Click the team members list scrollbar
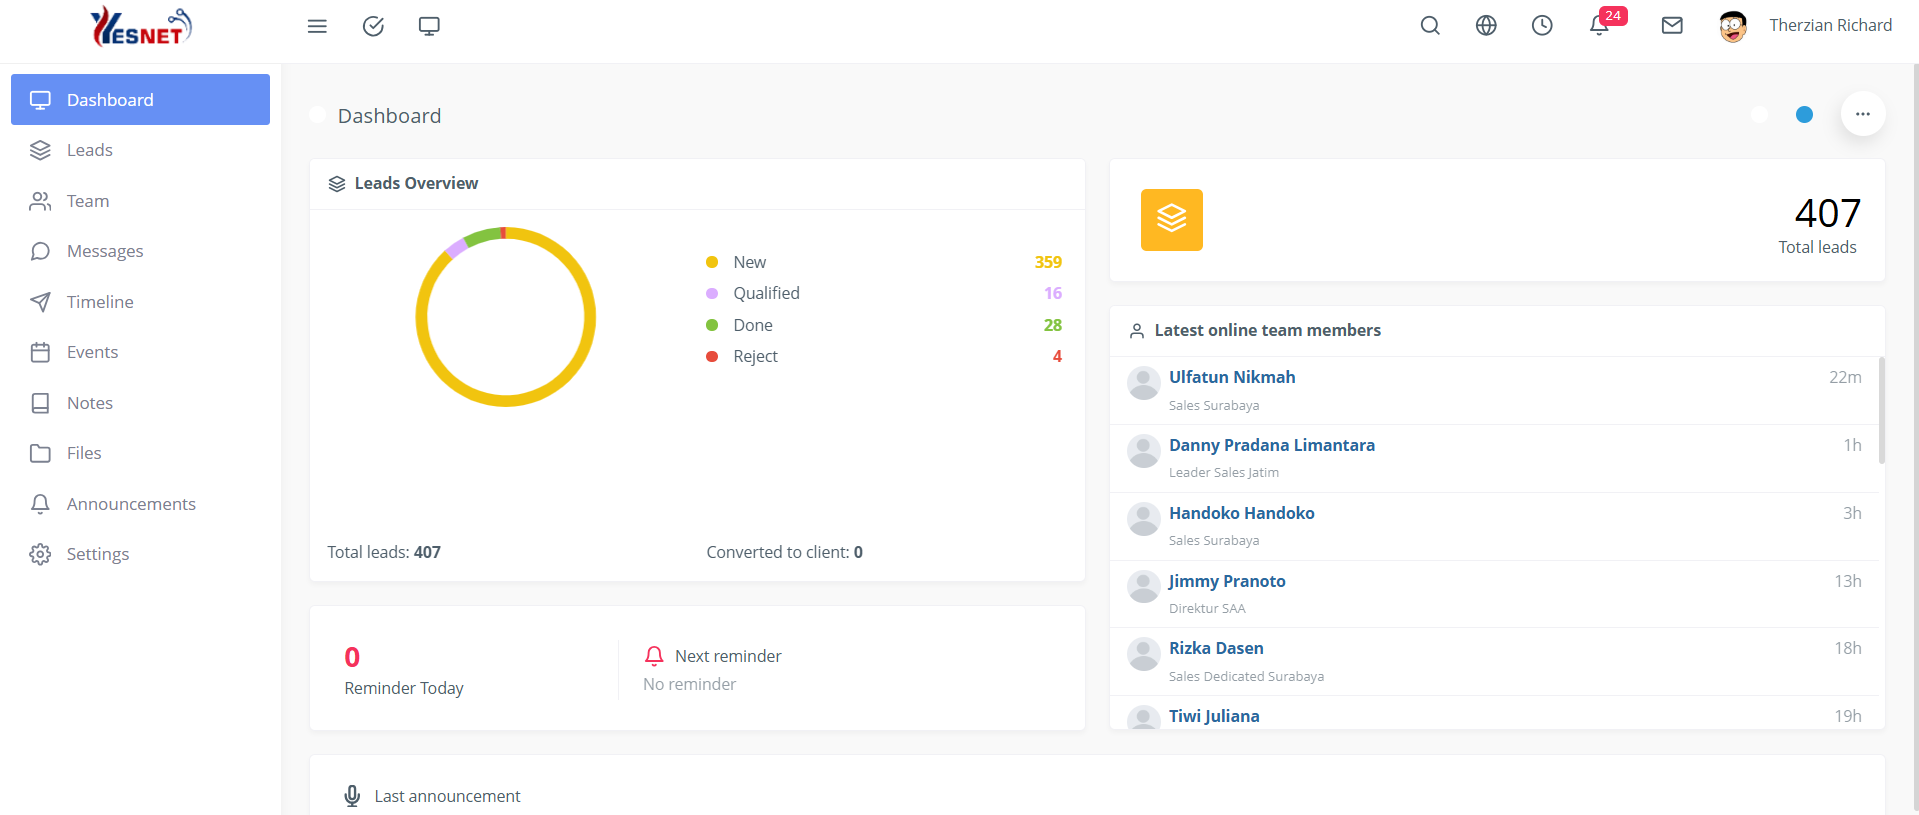The width and height of the screenshot is (1919, 815). click(x=1881, y=410)
